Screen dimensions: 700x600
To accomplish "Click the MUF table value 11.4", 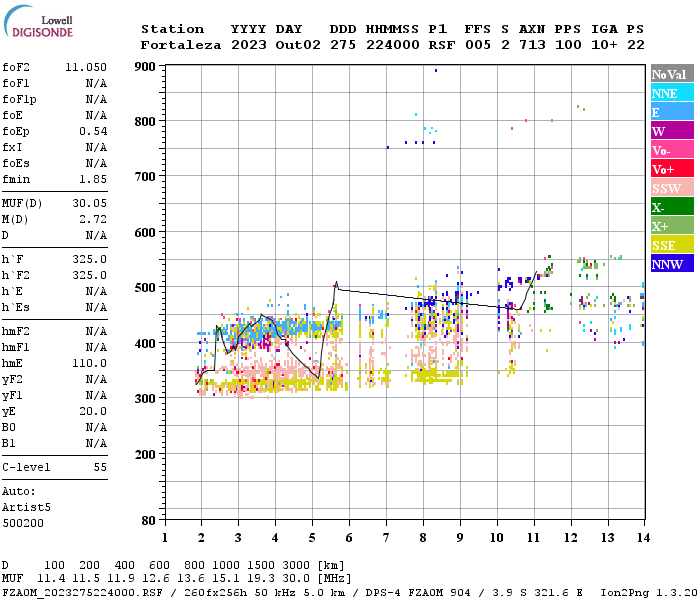I will pyautogui.click(x=51, y=579).
